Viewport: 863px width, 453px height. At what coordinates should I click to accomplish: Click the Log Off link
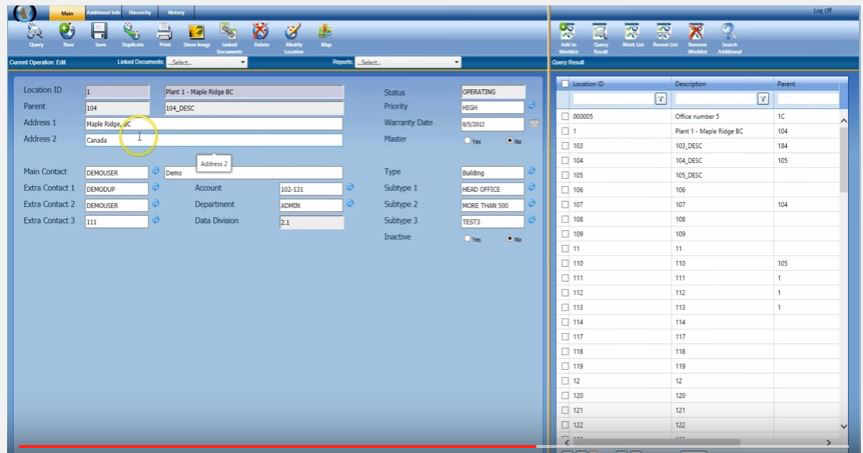pos(822,11)
